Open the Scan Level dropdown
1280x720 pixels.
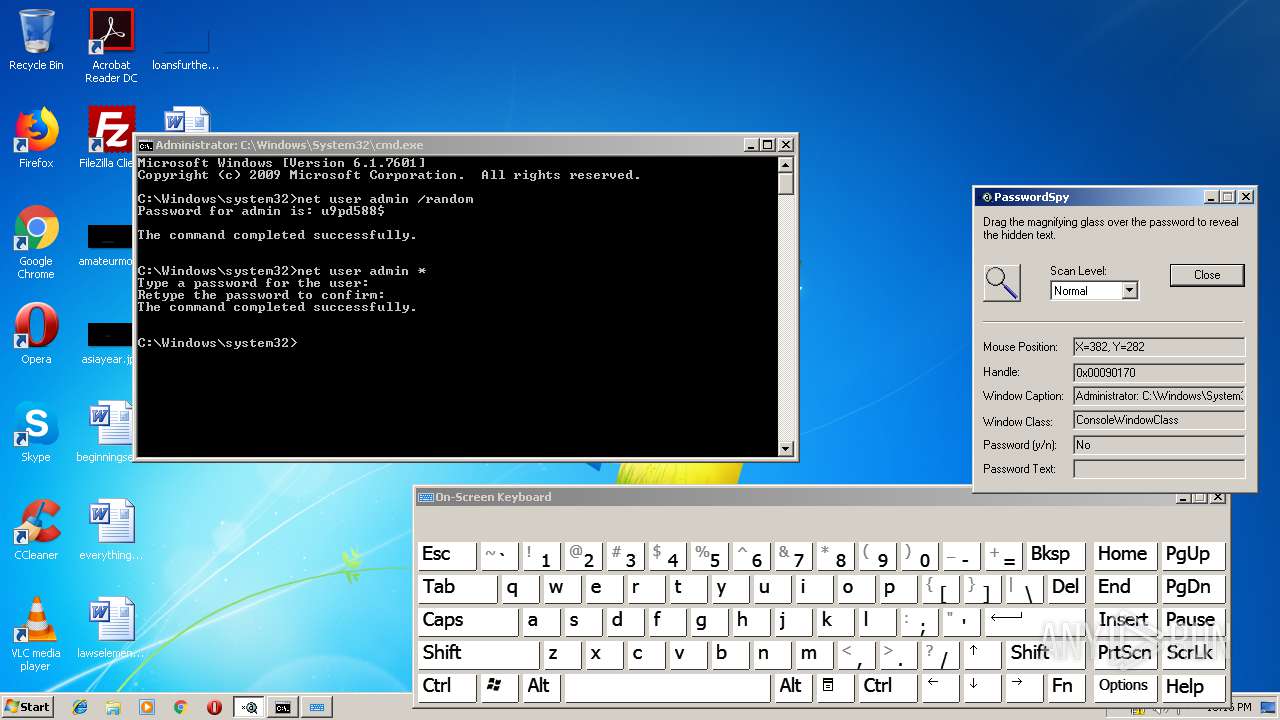tap(1129, 291)
